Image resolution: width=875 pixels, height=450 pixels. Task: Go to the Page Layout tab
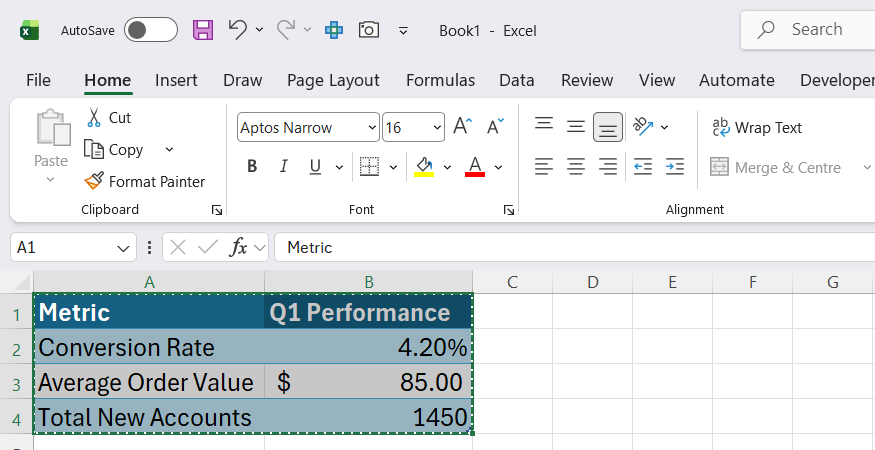333,80
